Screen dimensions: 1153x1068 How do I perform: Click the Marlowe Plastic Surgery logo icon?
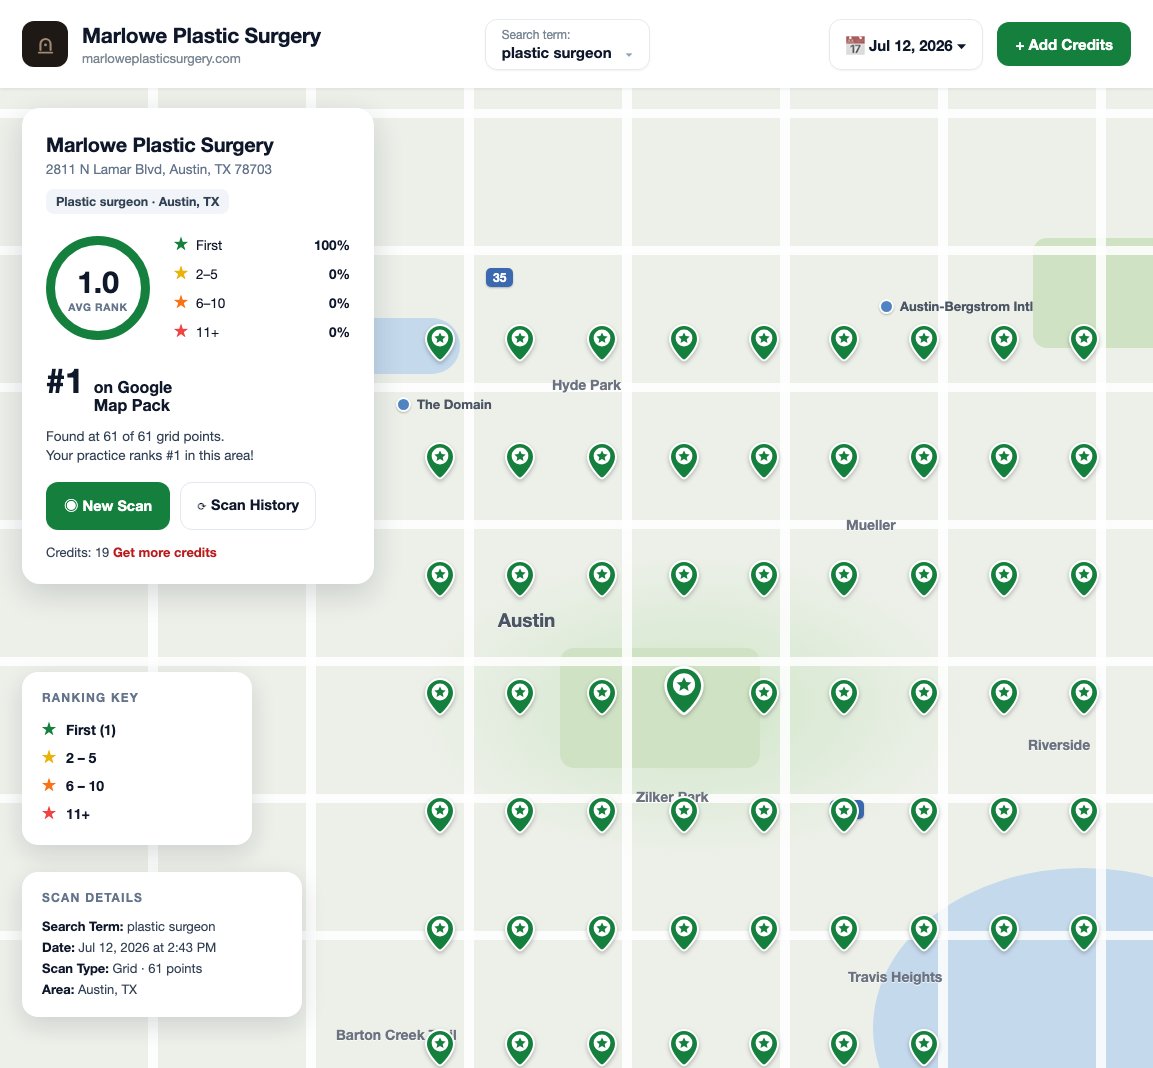tap(45, 45)
